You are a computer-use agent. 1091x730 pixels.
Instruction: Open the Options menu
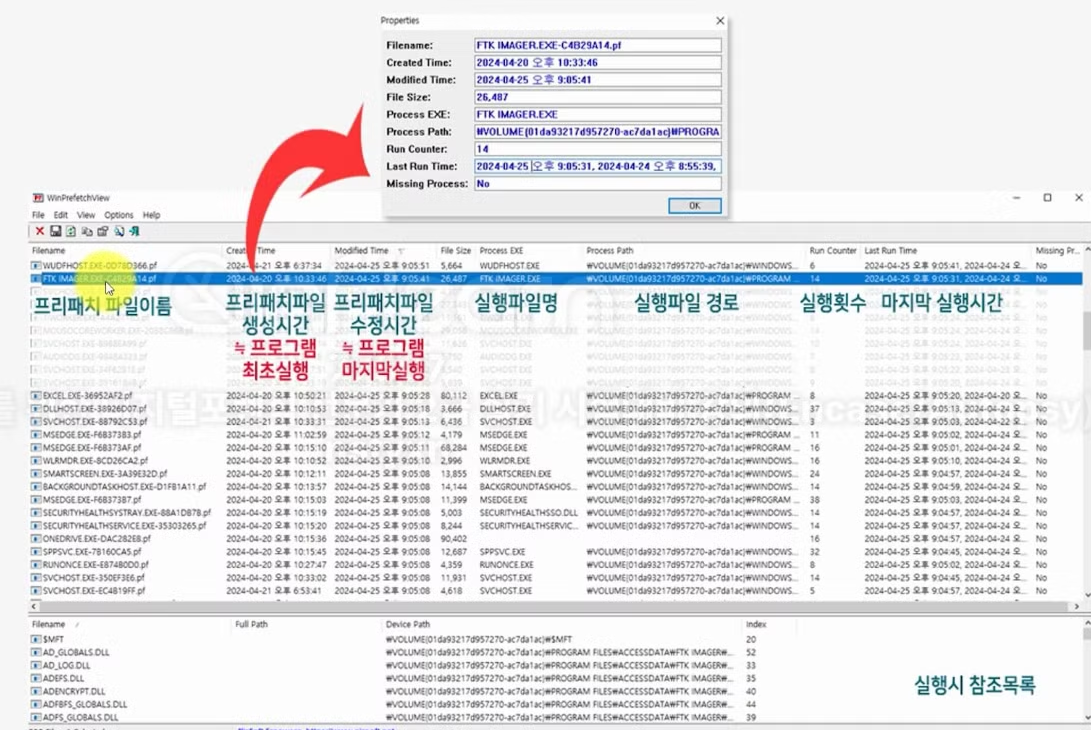pyautogui.click(x=118, y=216)
